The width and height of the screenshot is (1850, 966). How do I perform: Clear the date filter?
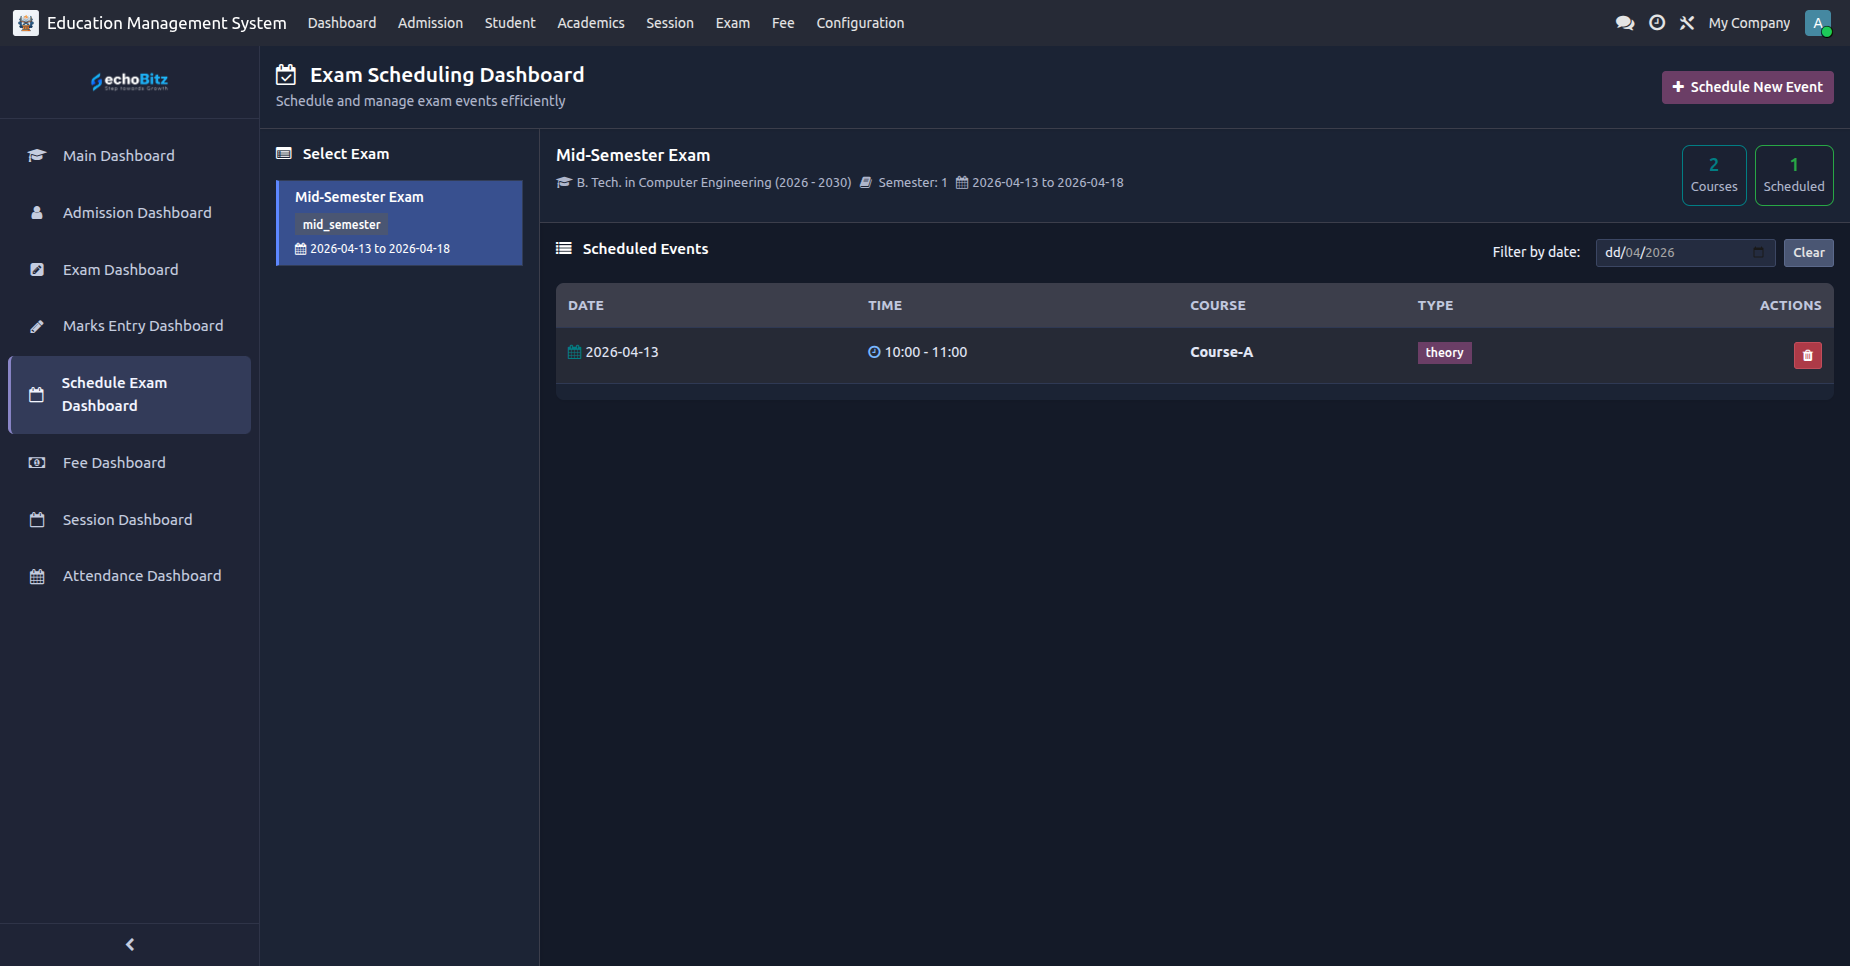(1808, 252)
